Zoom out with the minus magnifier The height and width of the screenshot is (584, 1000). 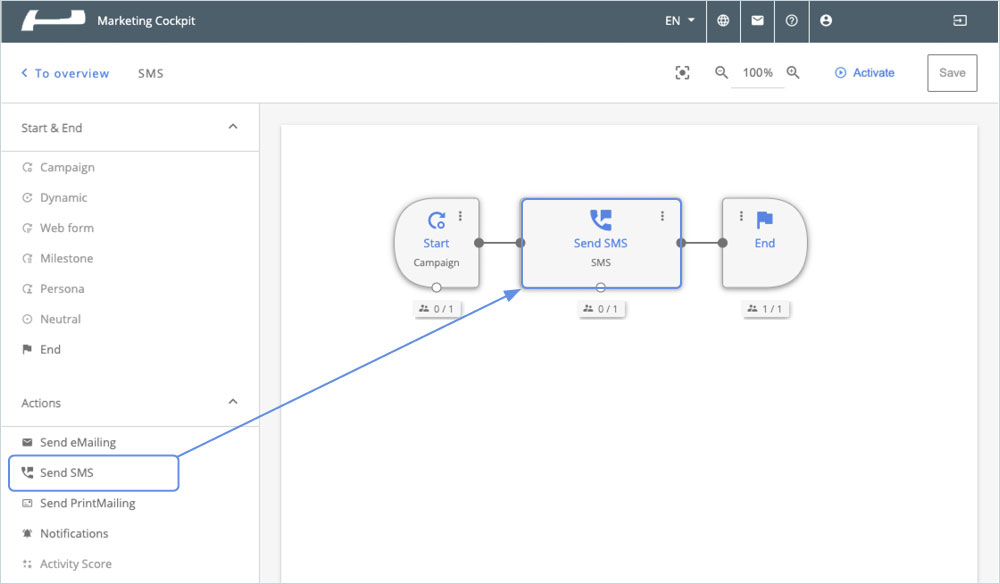click(x=721, y=73)
